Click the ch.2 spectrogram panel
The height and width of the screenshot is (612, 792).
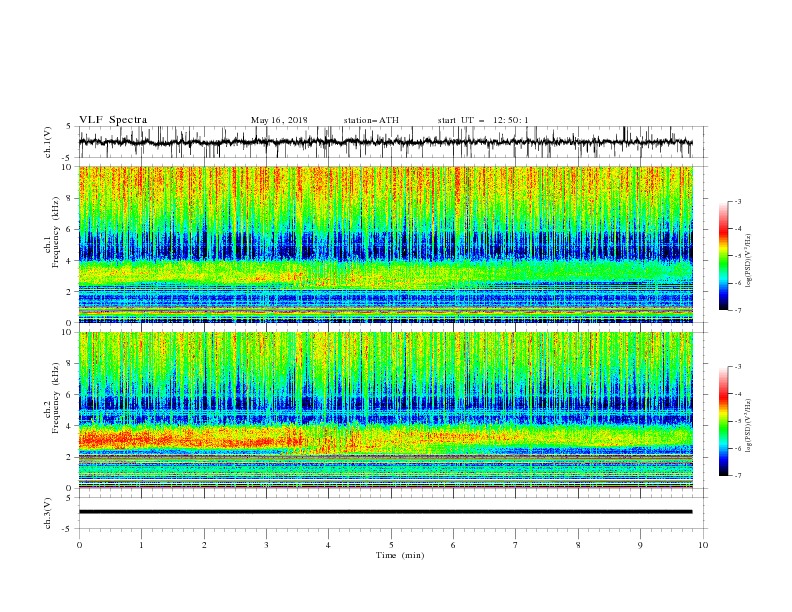[385, 410]
